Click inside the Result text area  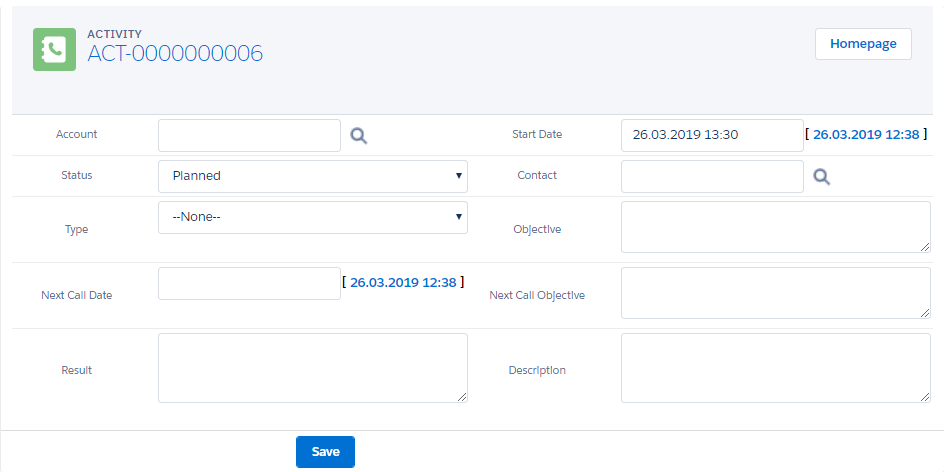pos(312,368)
